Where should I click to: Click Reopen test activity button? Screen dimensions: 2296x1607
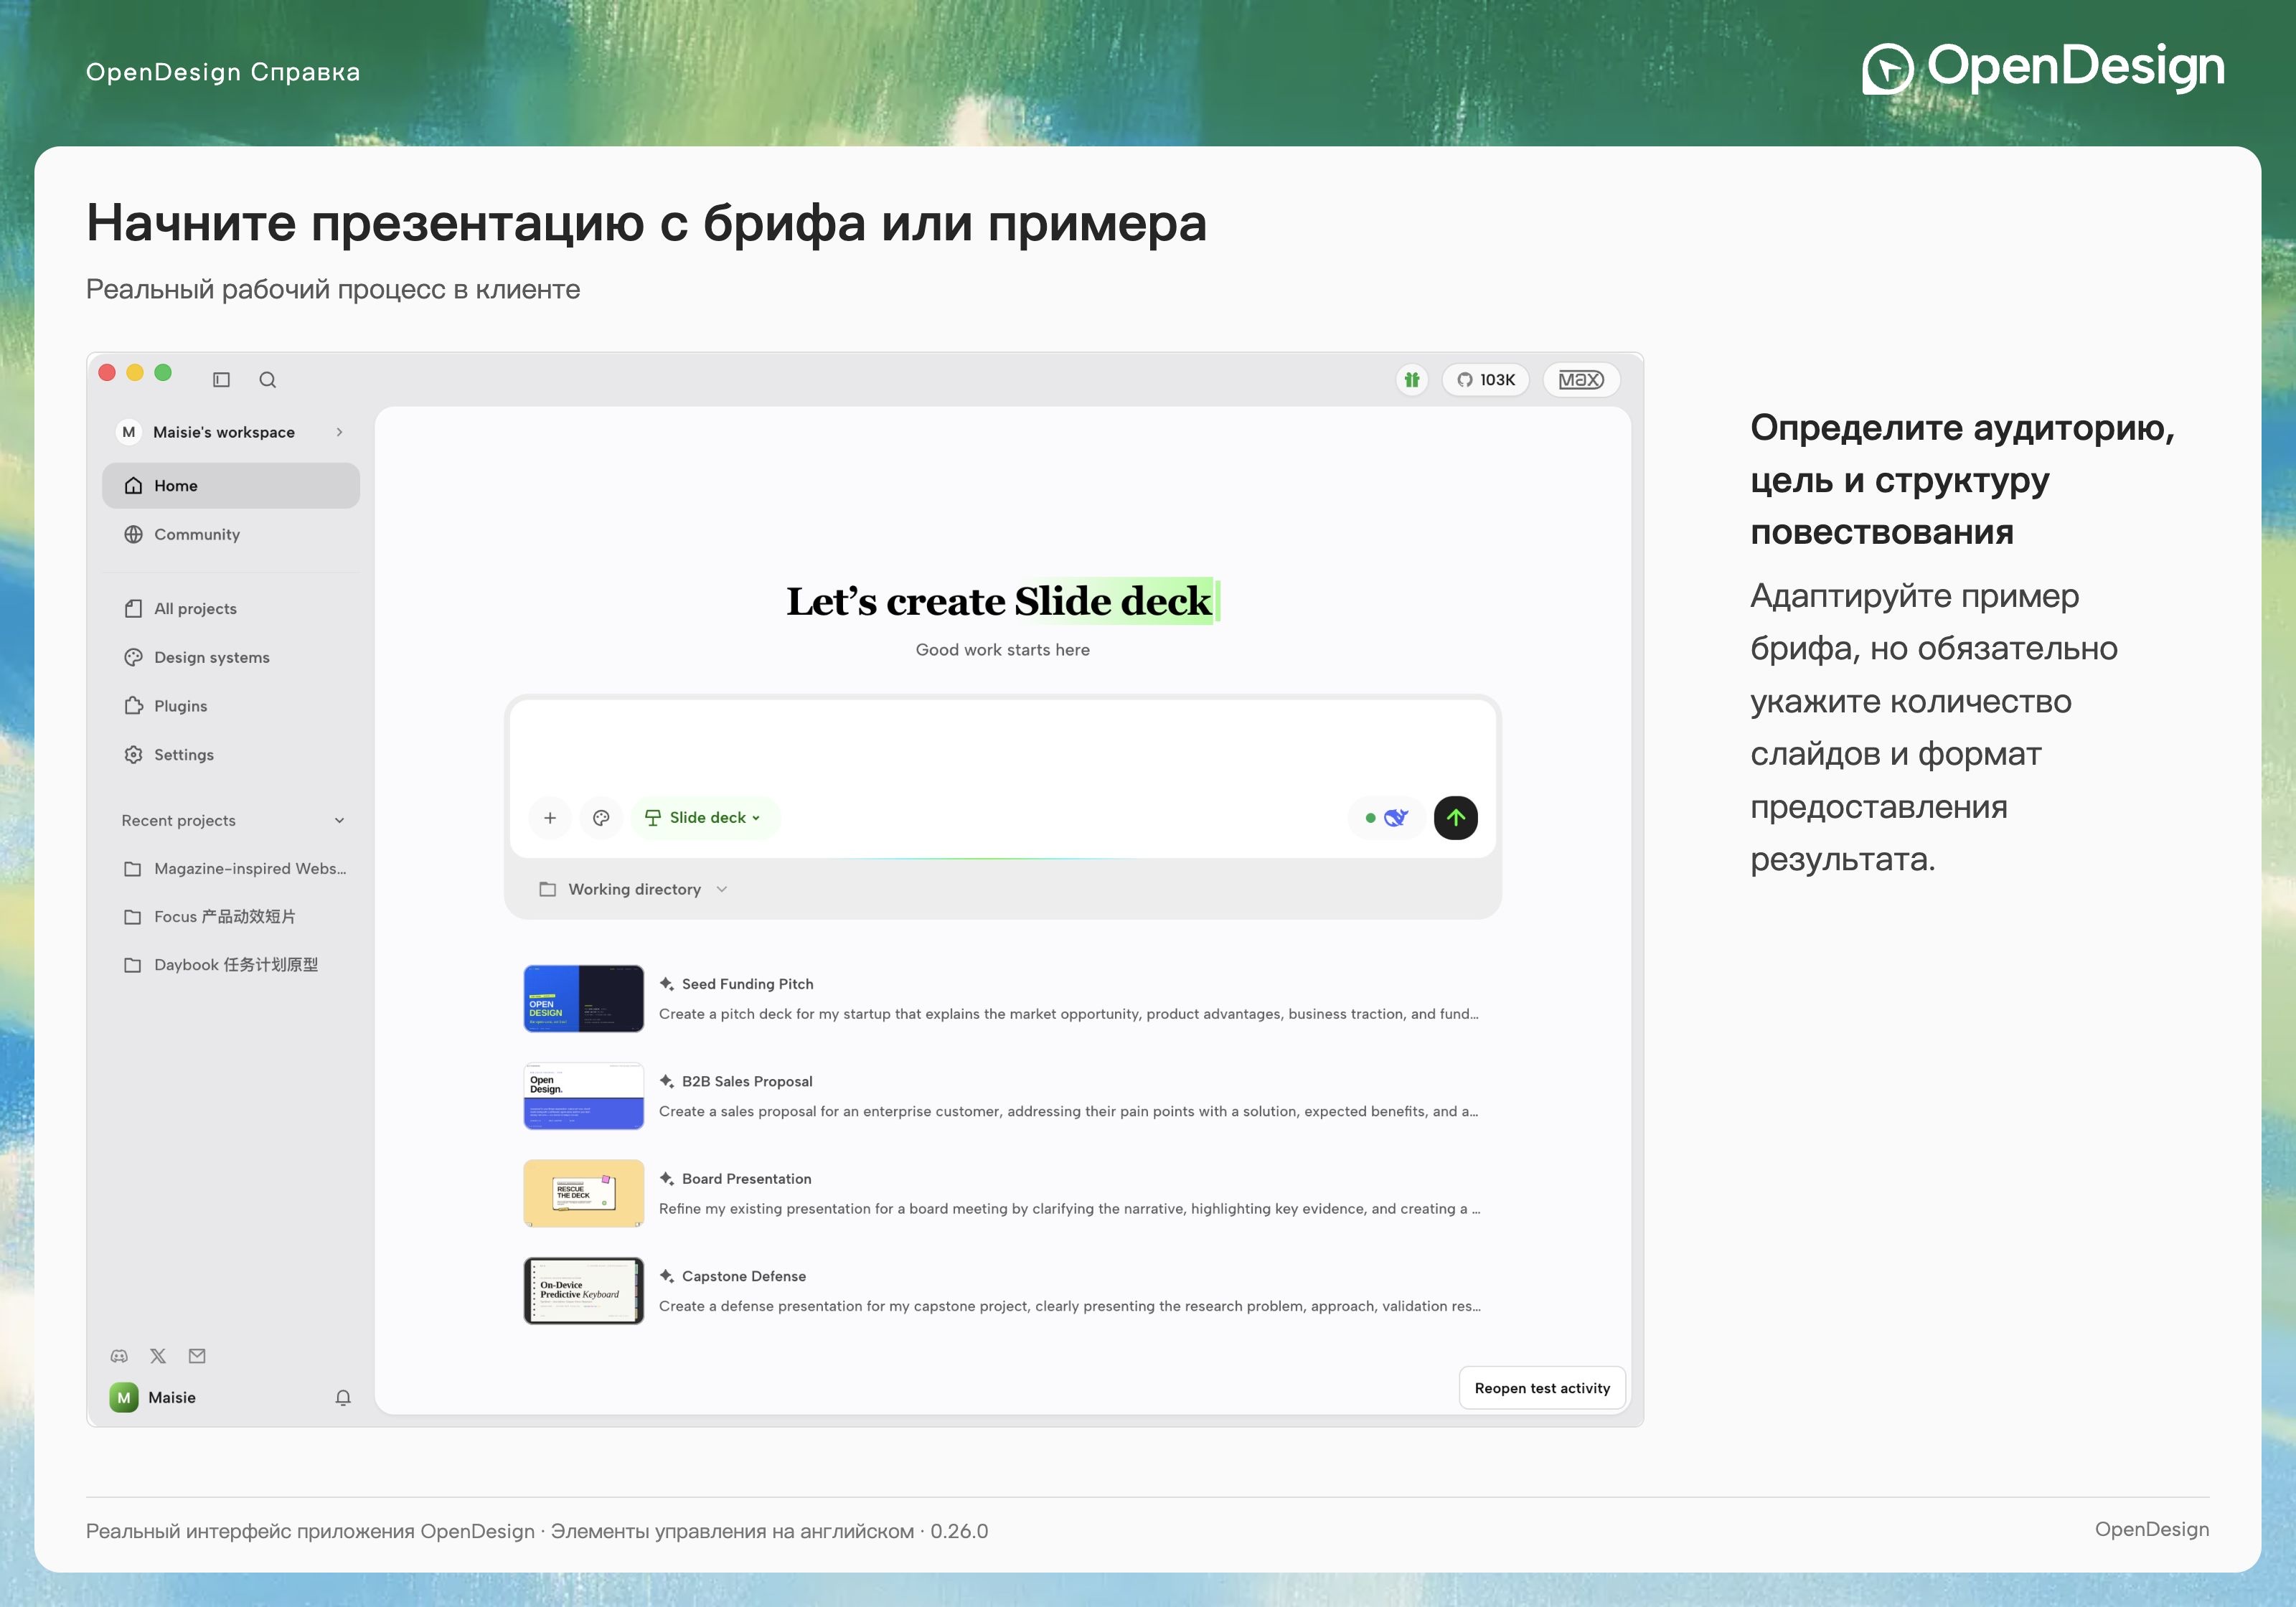(1542, 1388)
